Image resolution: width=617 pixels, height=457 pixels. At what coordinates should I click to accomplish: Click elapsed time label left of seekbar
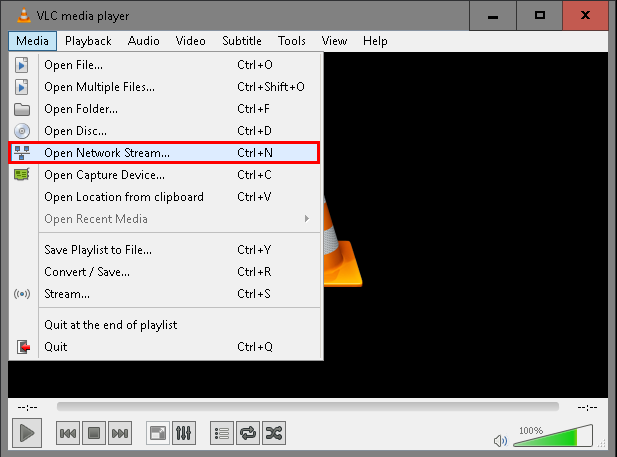pos(28,407)
